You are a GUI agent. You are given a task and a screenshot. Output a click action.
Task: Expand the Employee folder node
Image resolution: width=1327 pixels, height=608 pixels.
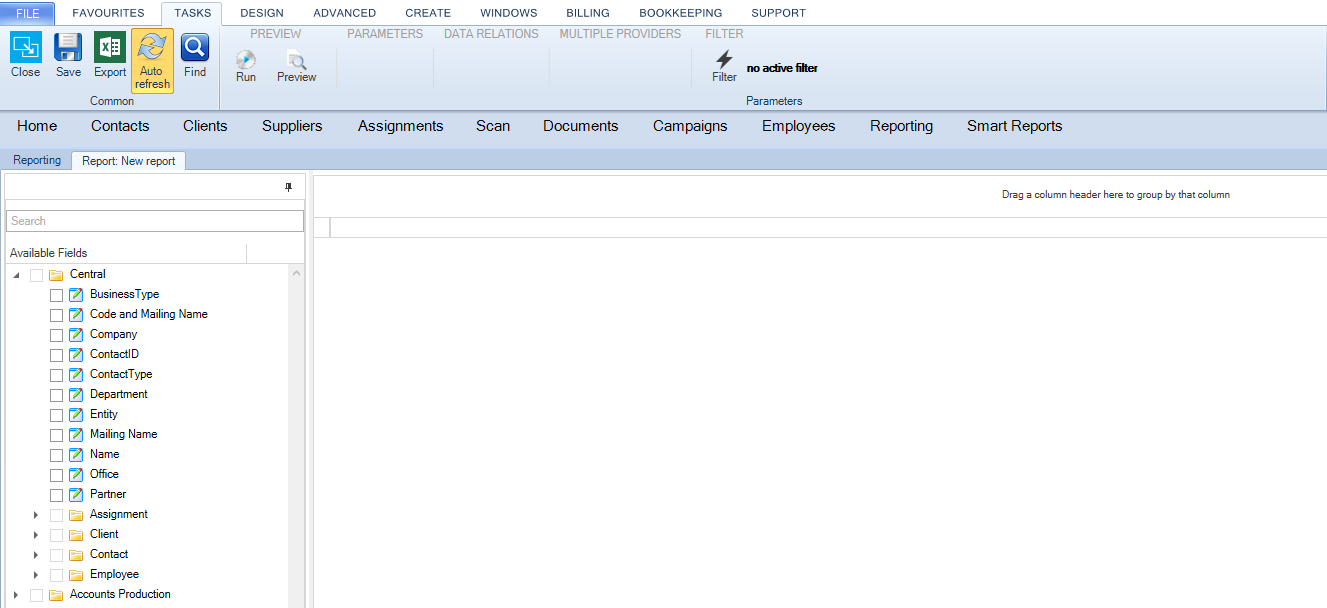[x=36, y=574]
